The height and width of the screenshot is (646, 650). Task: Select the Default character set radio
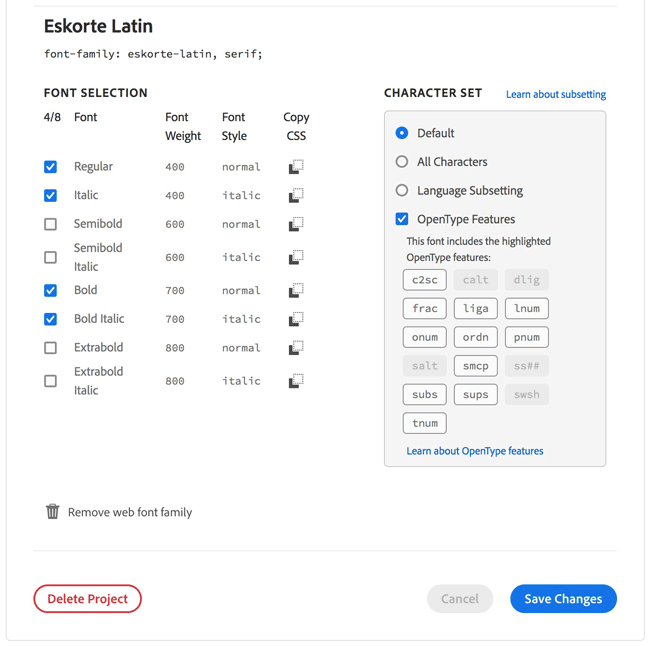click(x=402, y=133)
